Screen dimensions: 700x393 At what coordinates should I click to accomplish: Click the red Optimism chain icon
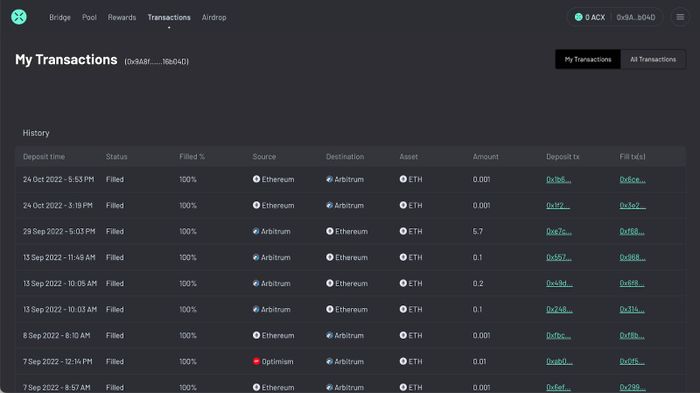[256, 361]
